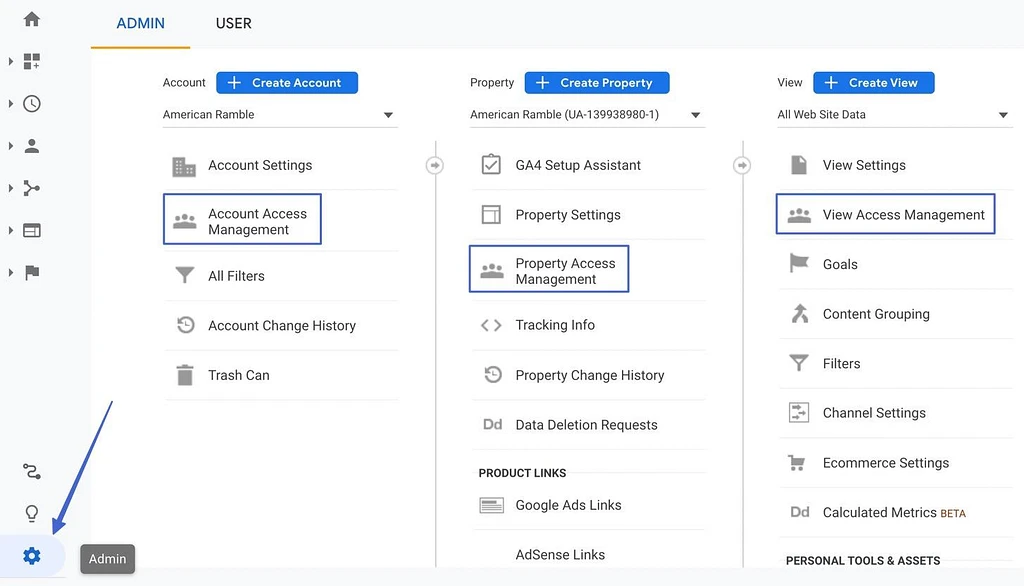Expand the Conversions section arrow

(x=10, y=272)
